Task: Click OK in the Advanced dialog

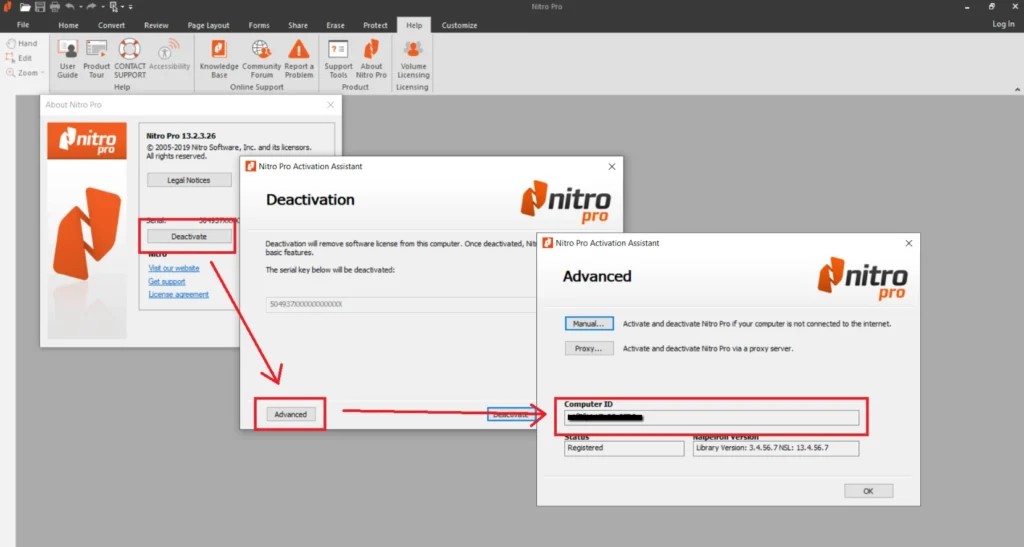Action: tap(868, 491)
